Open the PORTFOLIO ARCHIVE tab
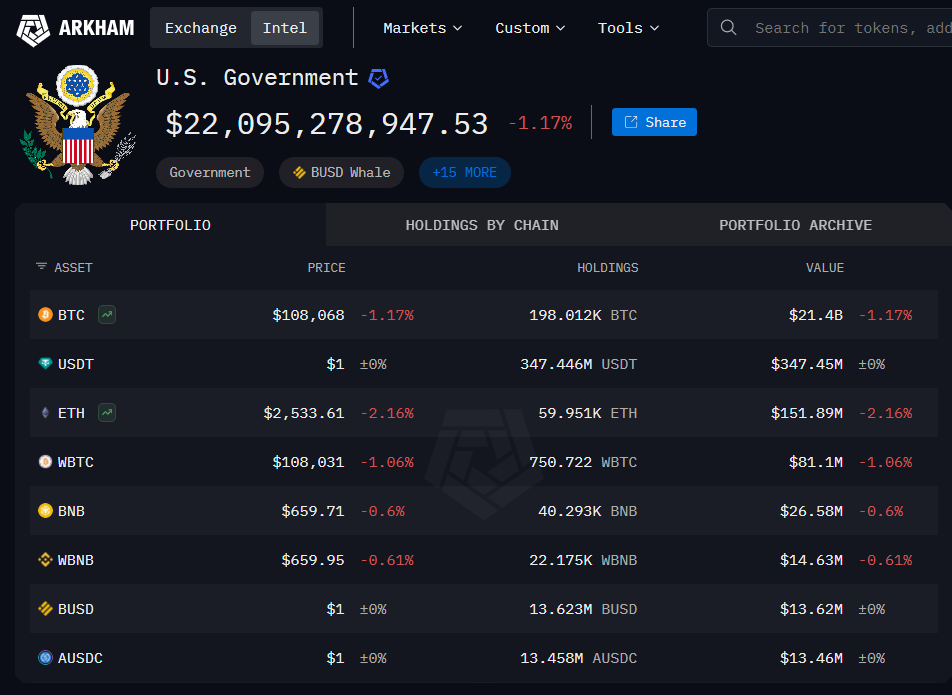This screenshot has width=952, height=695. pos(795,225)
